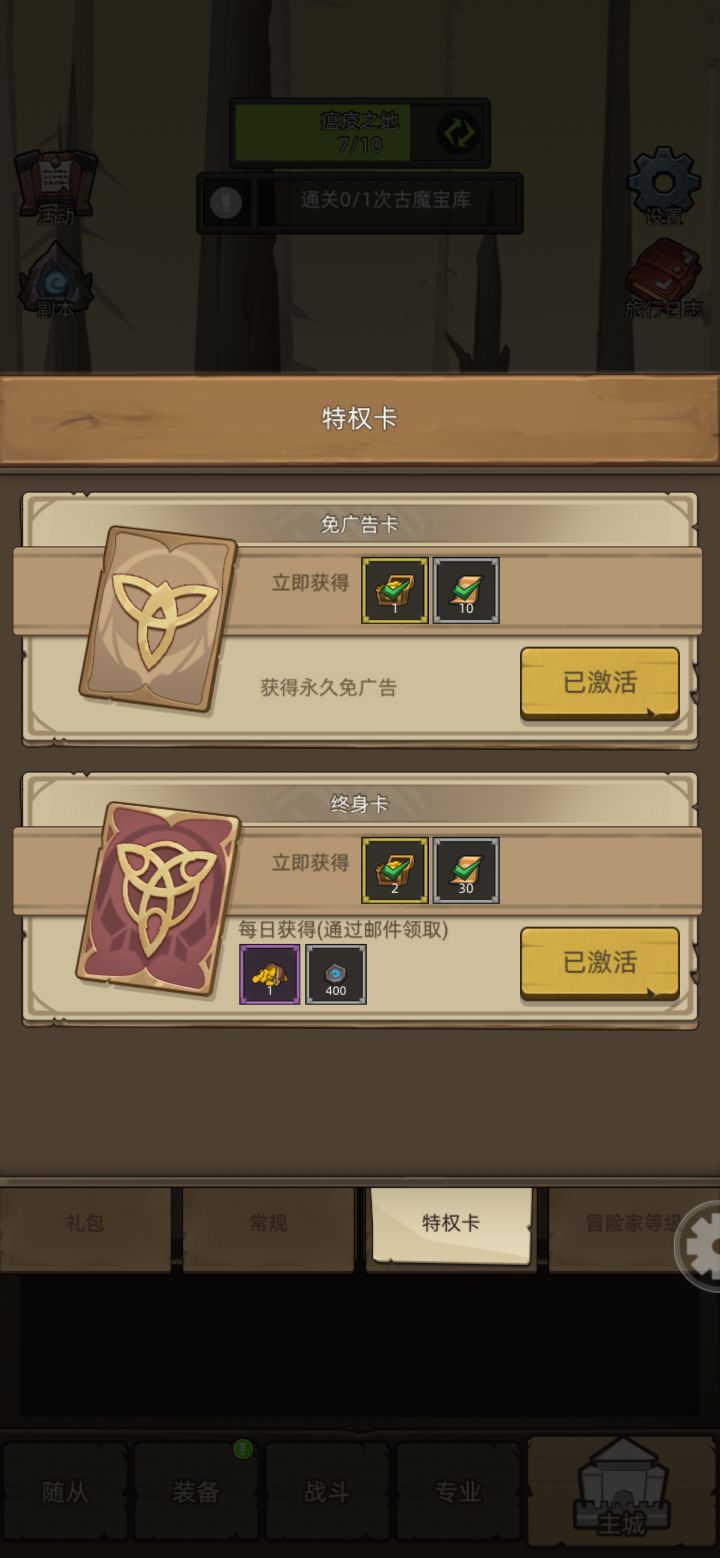Image resolution: width=720 pixels, height=1558 pixels.
Task: Switch to the 常规 tab
Action: [x=268, y=1224]
